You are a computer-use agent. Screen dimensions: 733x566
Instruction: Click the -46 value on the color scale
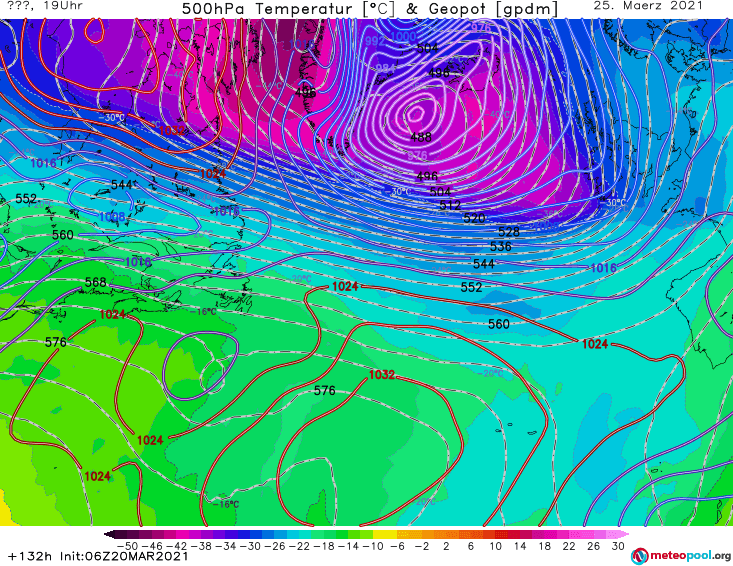click(x=152, y=546)
